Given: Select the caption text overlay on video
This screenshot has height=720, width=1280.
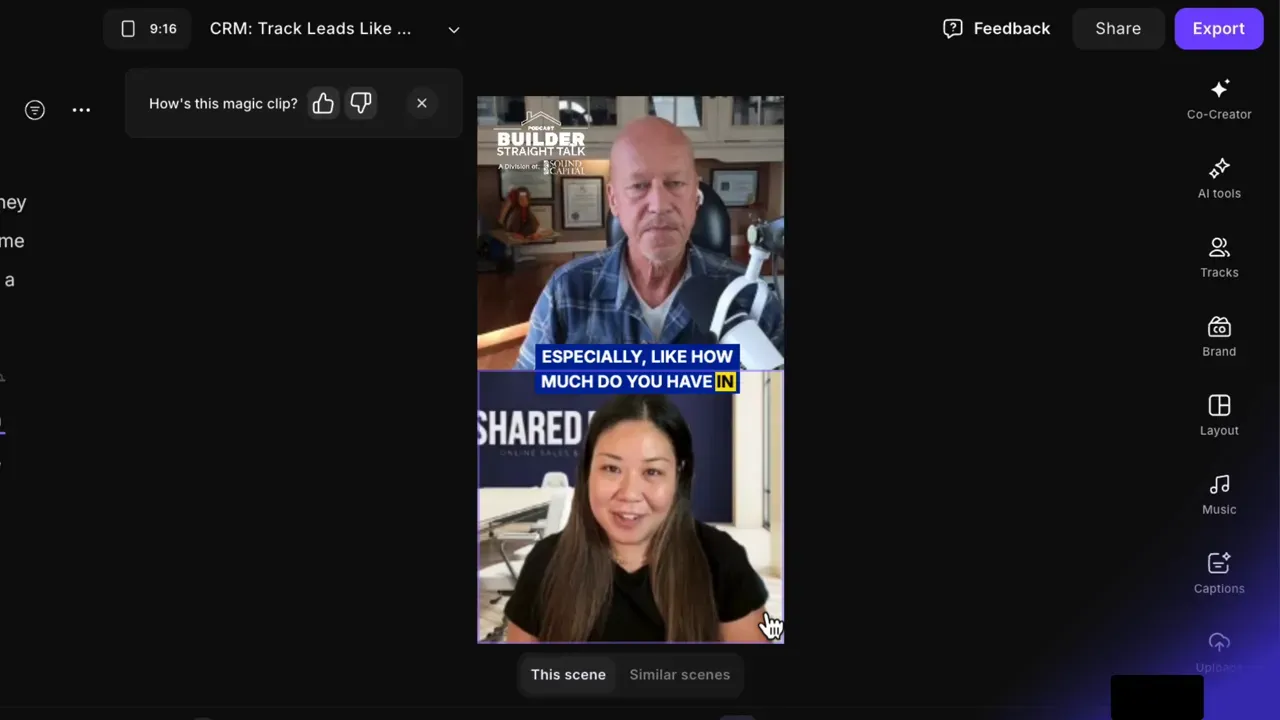Looking at the screenshot, I should tap(638, 369).
